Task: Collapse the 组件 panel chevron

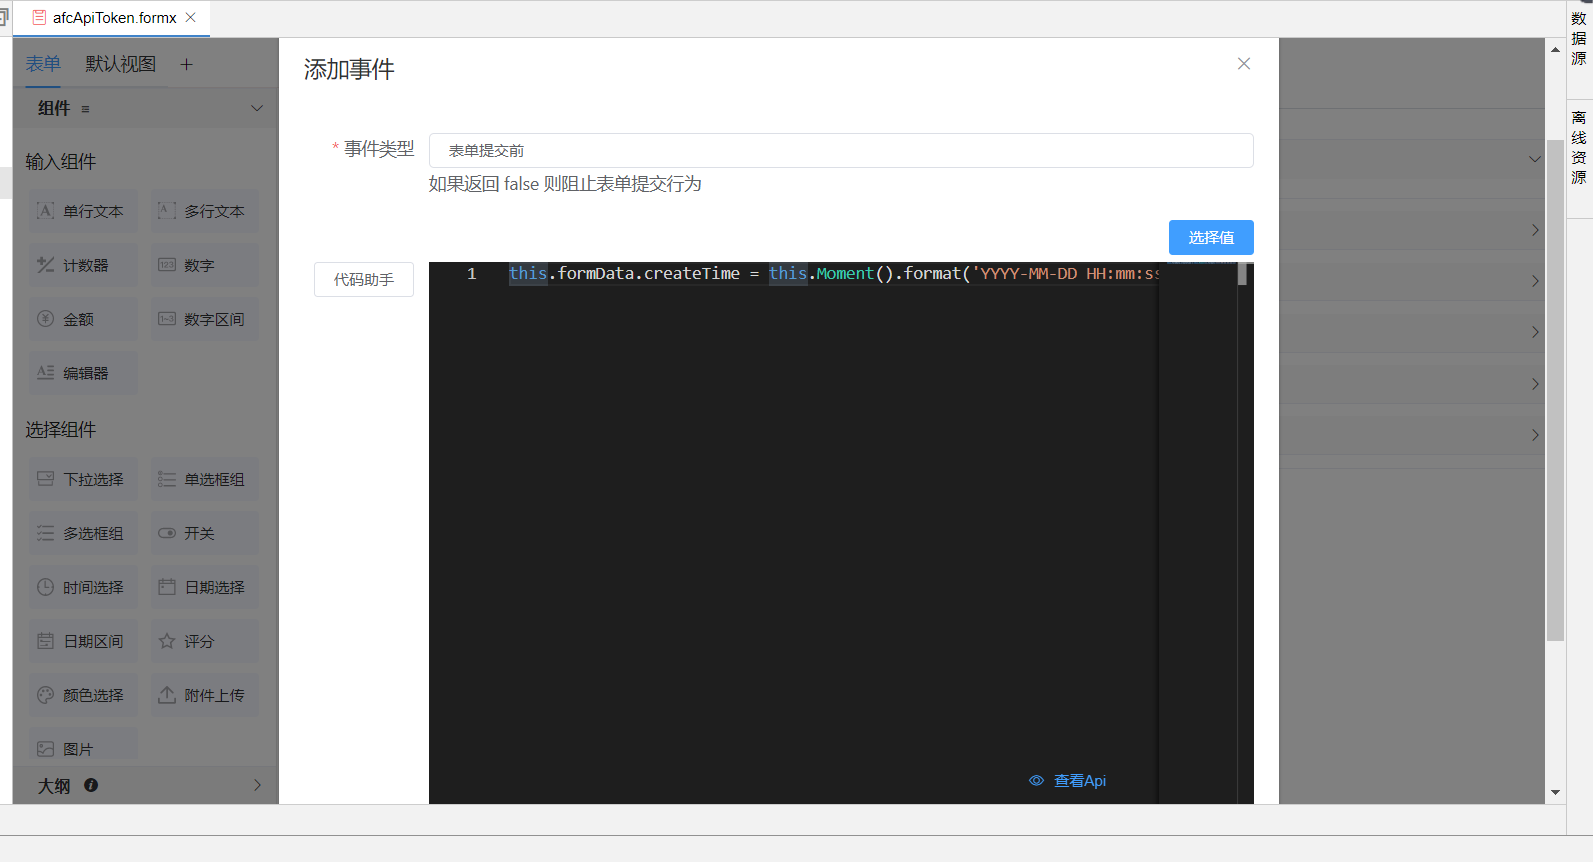Action: pyautogui.click(x=257, y=108)
